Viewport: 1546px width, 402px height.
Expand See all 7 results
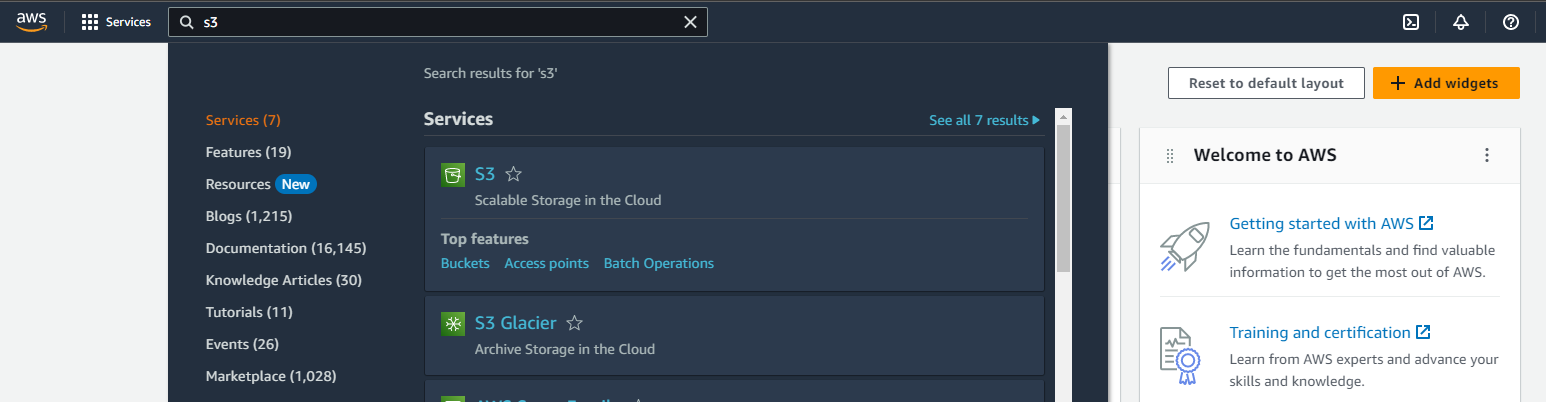pyautogui.click(x=984, y=120)
